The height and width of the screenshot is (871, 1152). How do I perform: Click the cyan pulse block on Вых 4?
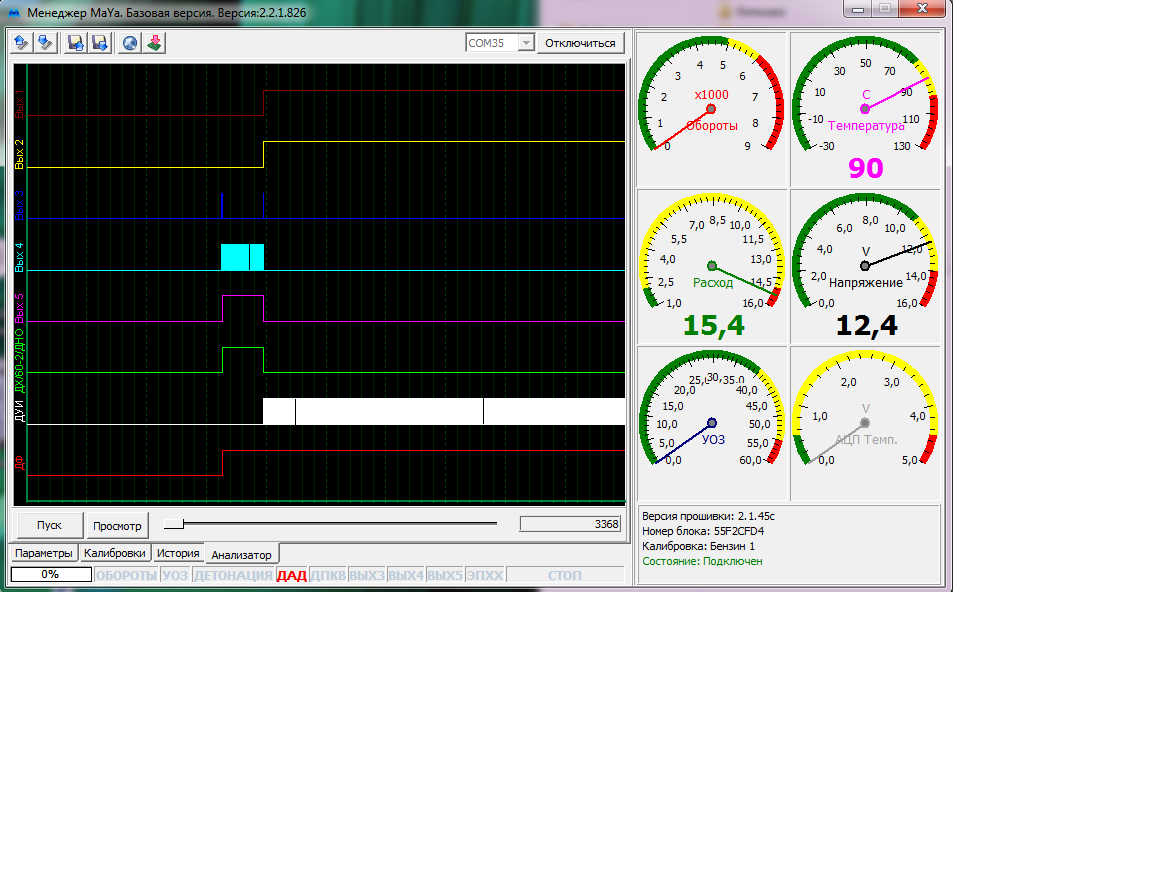point(242,257)
